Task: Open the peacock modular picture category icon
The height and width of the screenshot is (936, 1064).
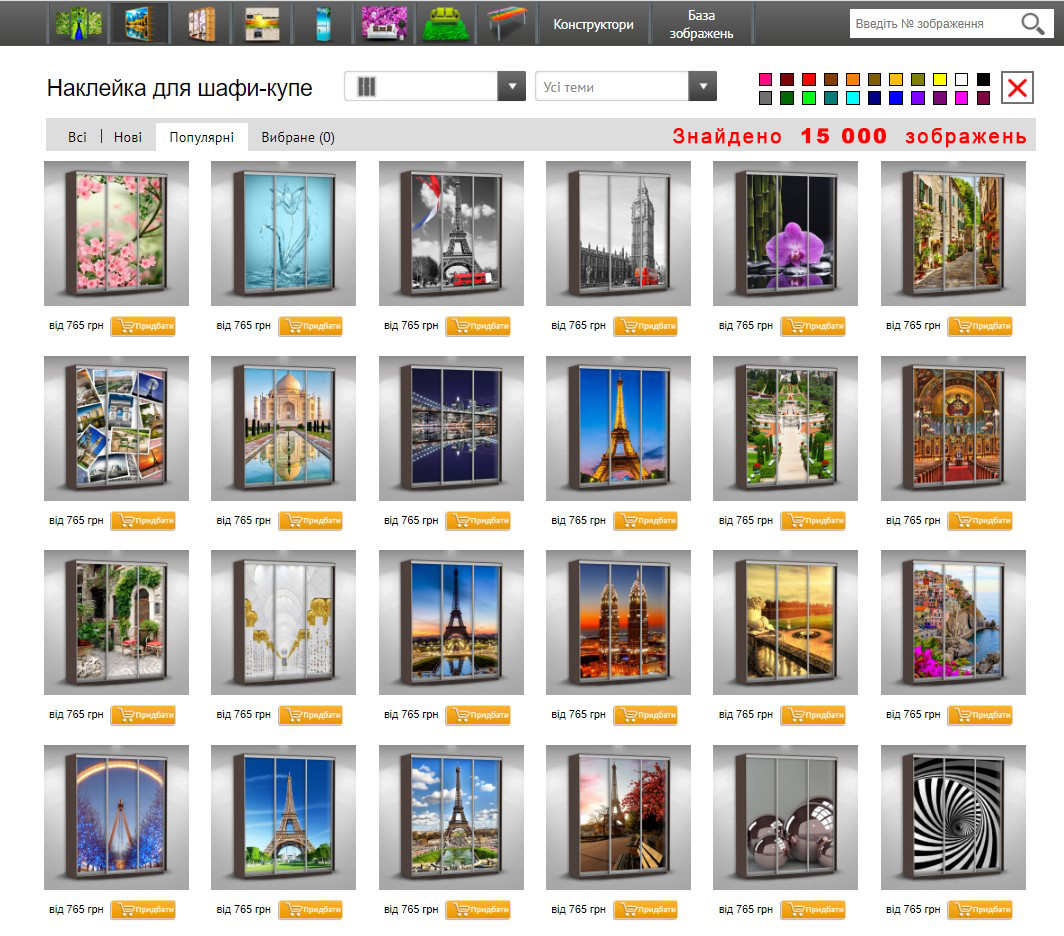Action: [x=76, y=23]
